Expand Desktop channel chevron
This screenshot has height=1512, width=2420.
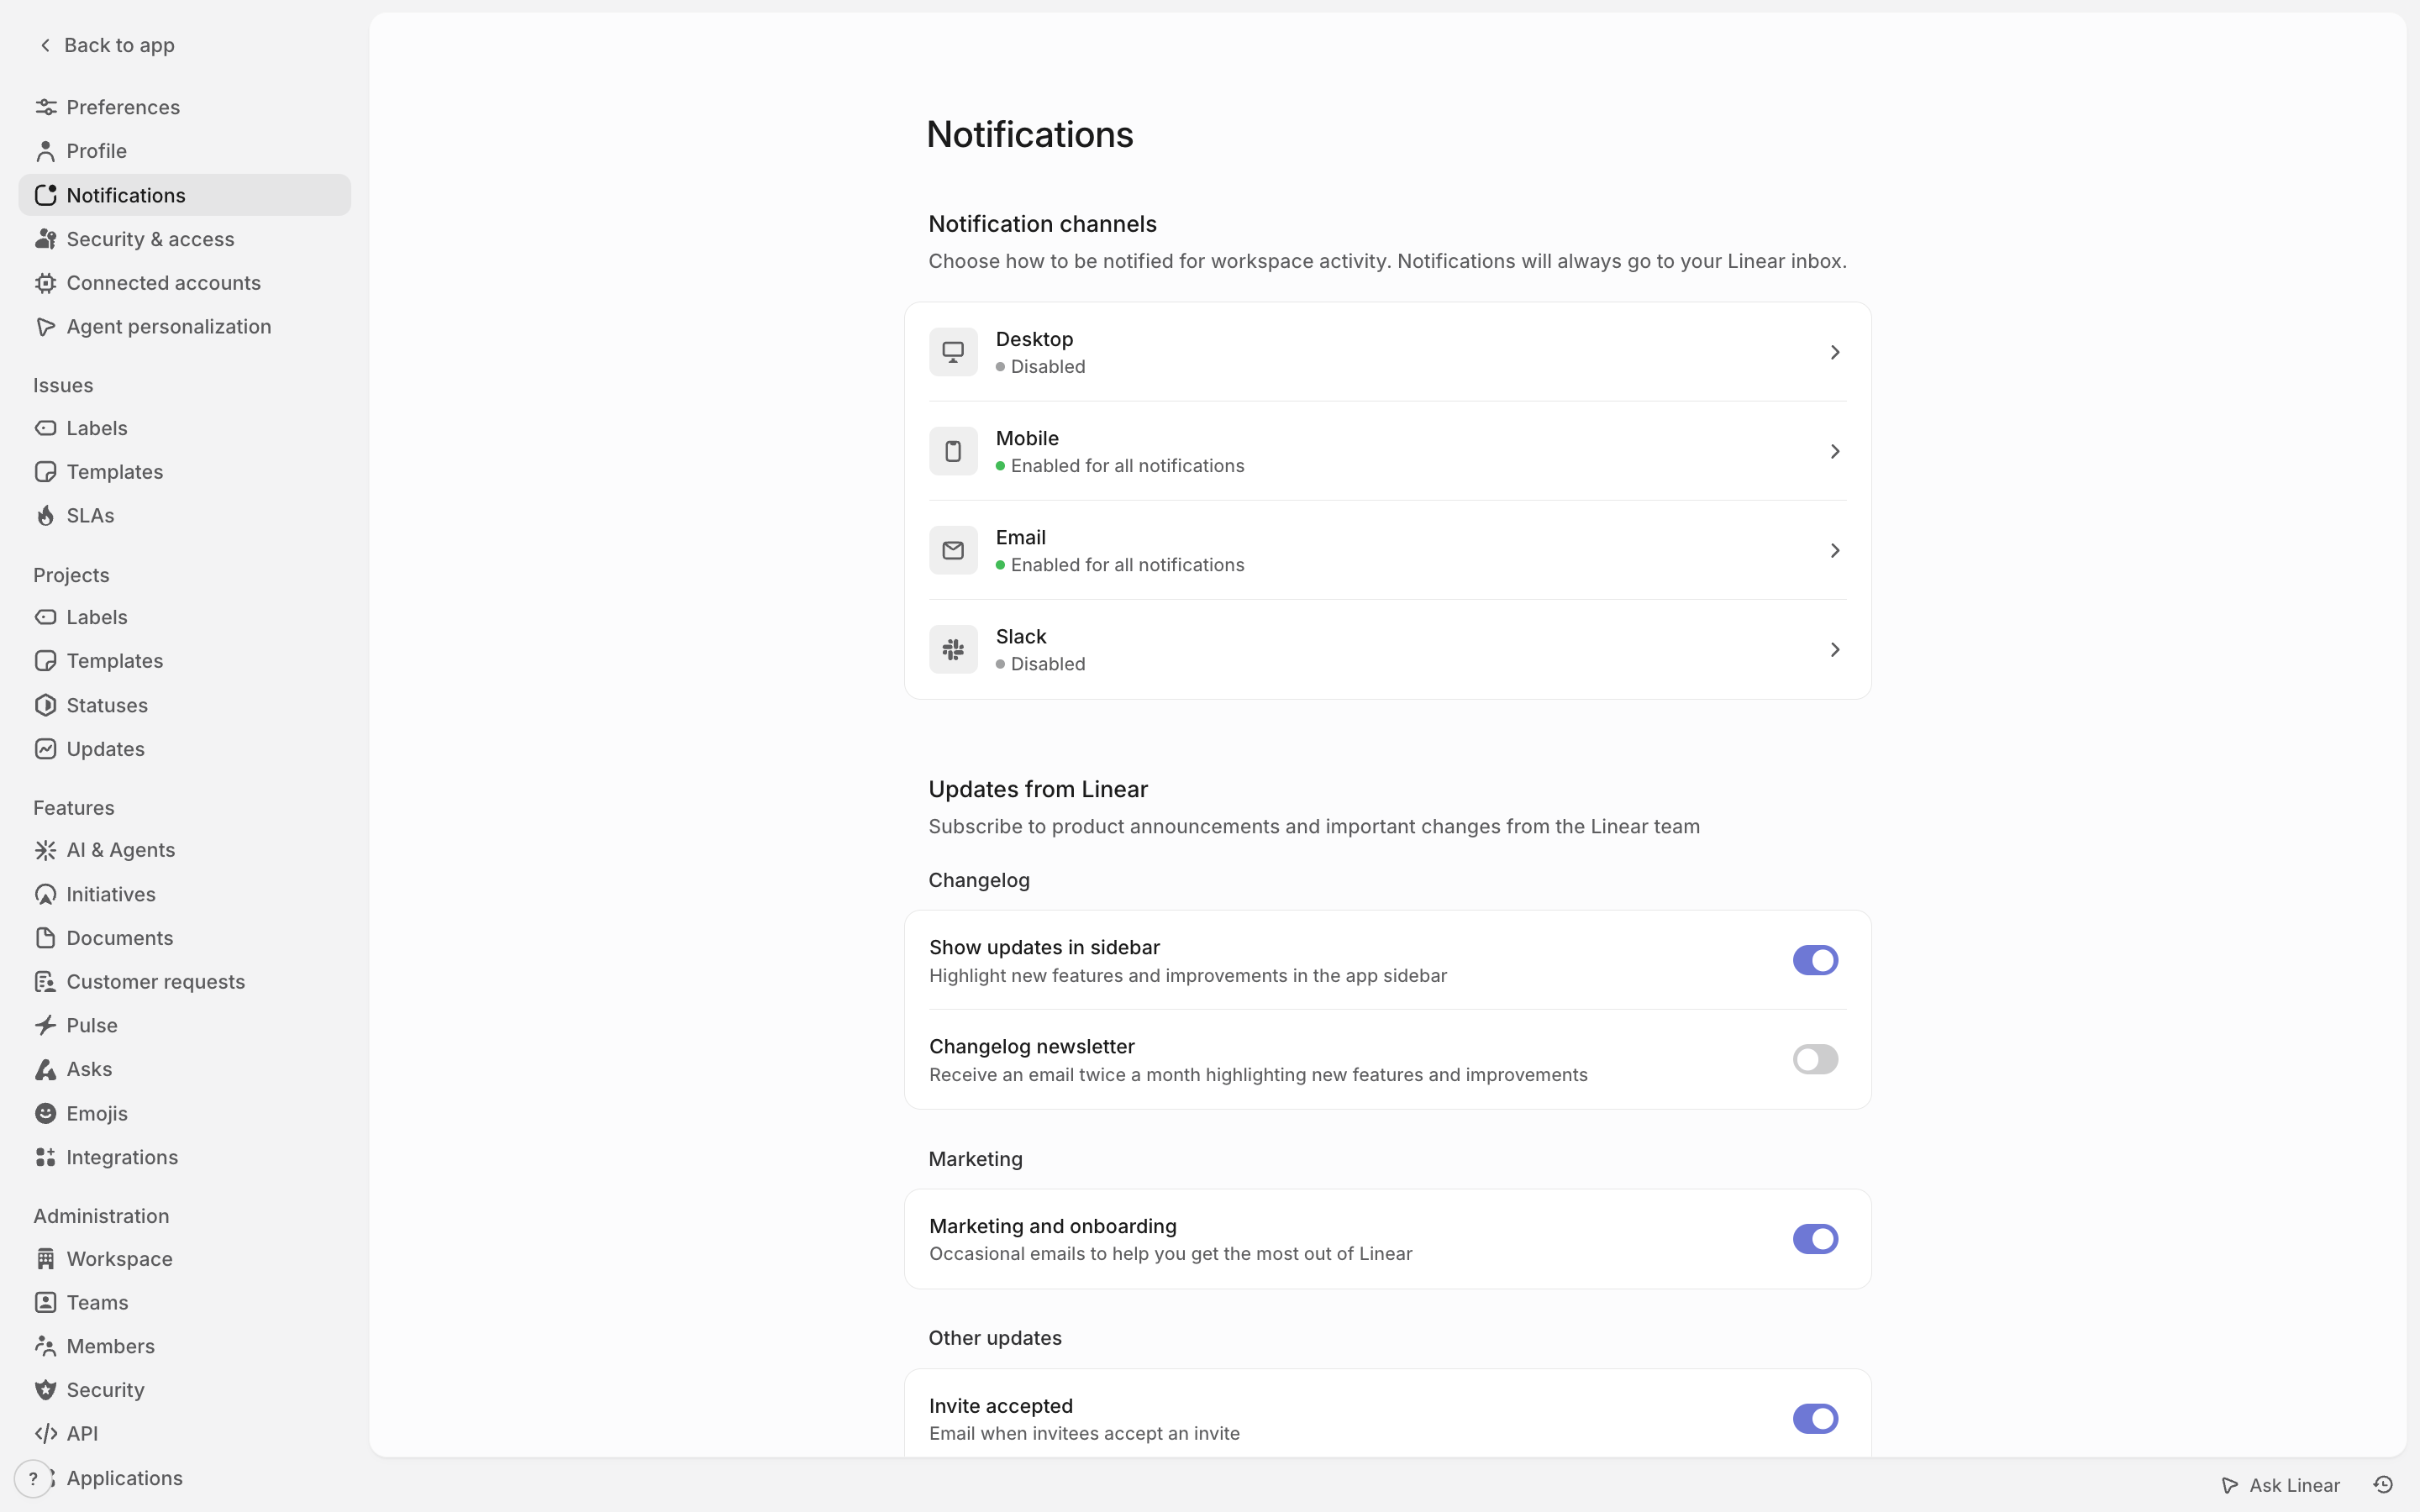[1835, 352]
